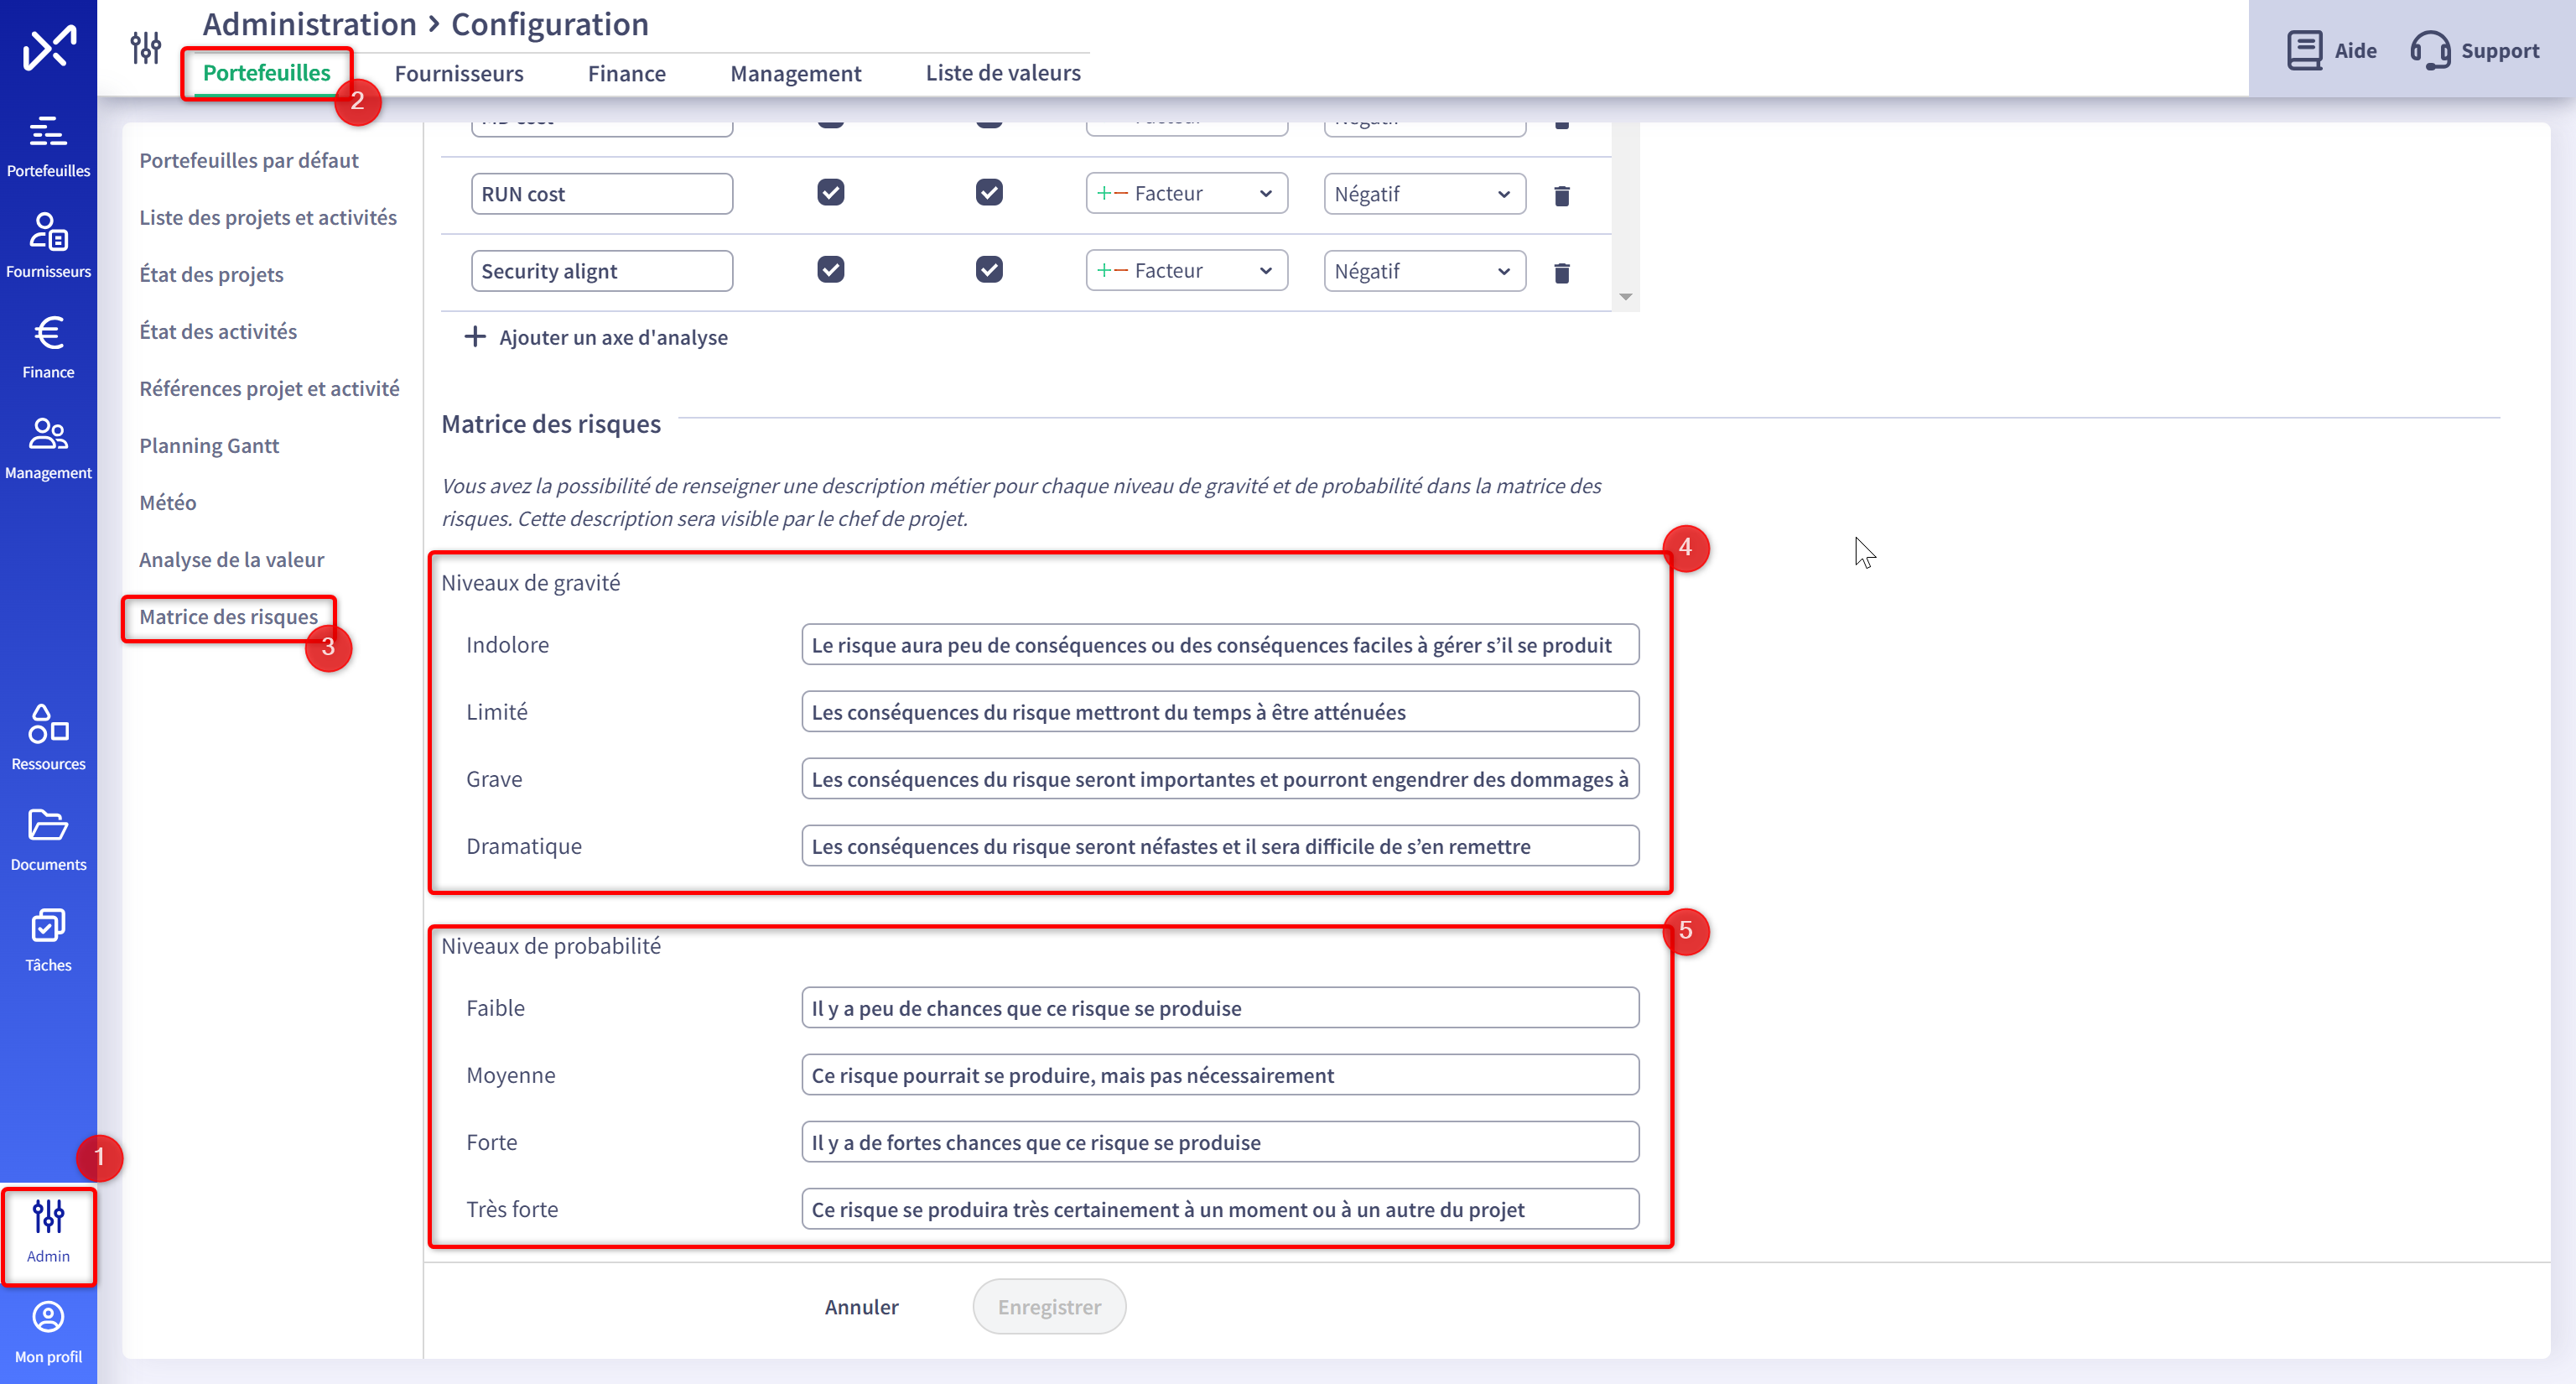Select Références projet et activité entry
Screen dimensions: 2576x1384
269,388
